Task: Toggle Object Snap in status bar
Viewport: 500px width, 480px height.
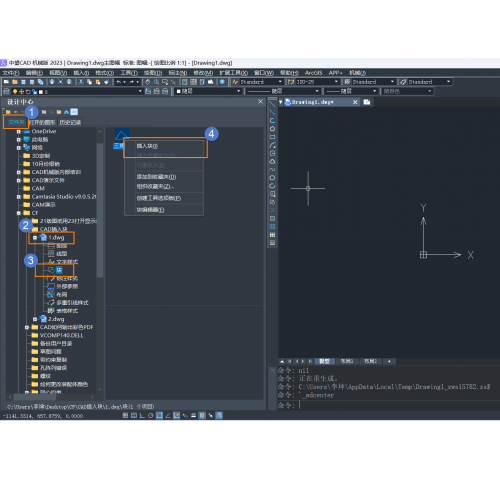Action: click(159, 415)
